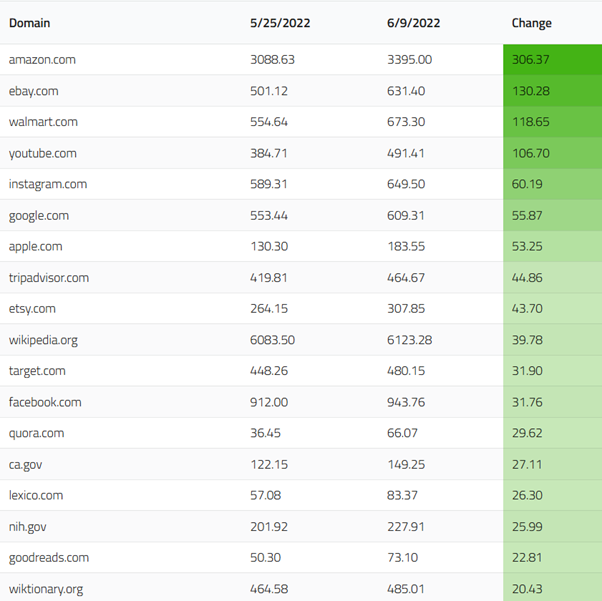Click the wikipedia.org domain cell
Image resolution: width=602 pixels, height=601 pixels.
tap(43, 340)
